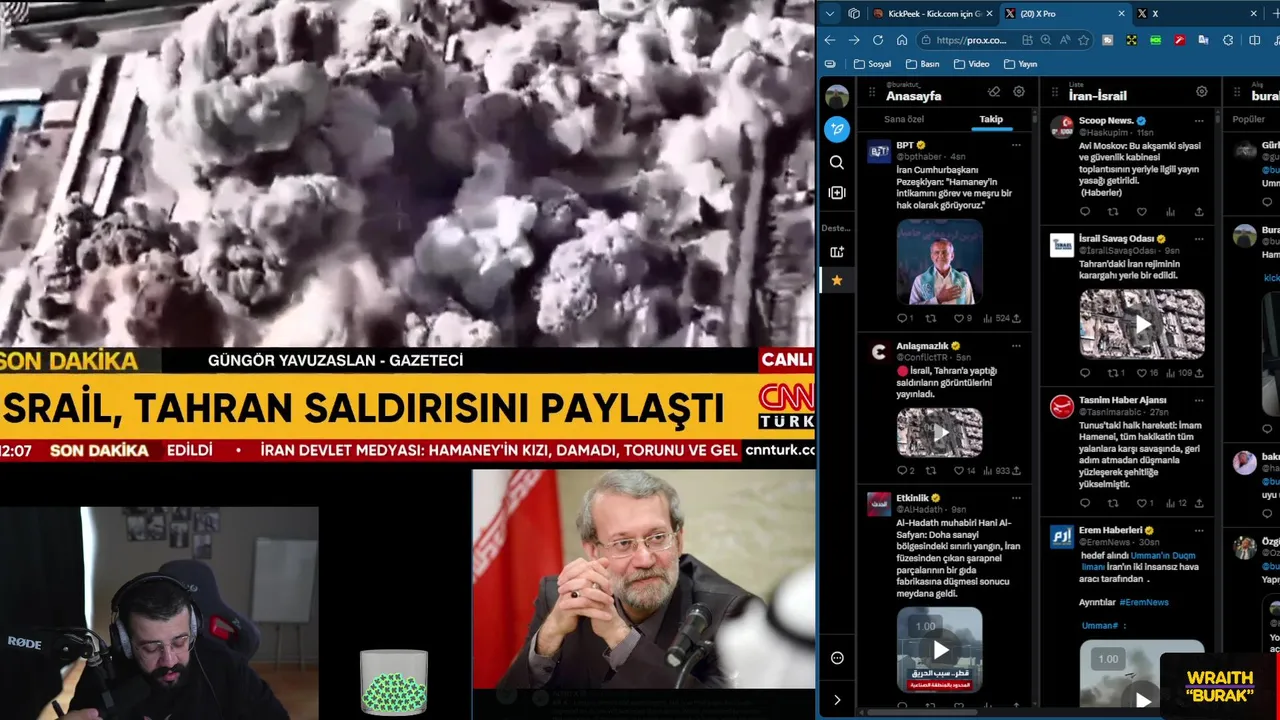The height and width of the screenshot is (720, 1280).
Task: Open the Umman# hashtag link
Action: click(x=1099, y=625)
